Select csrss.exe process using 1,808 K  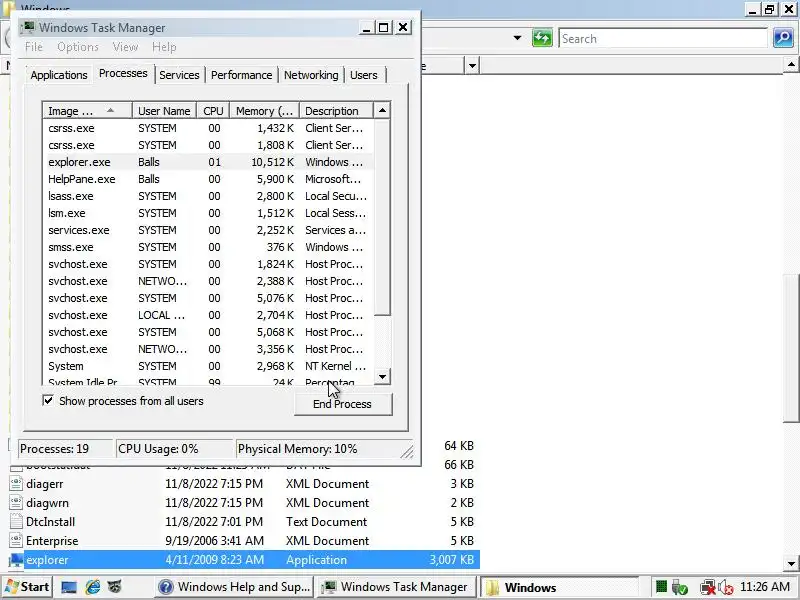coord(208,145)
